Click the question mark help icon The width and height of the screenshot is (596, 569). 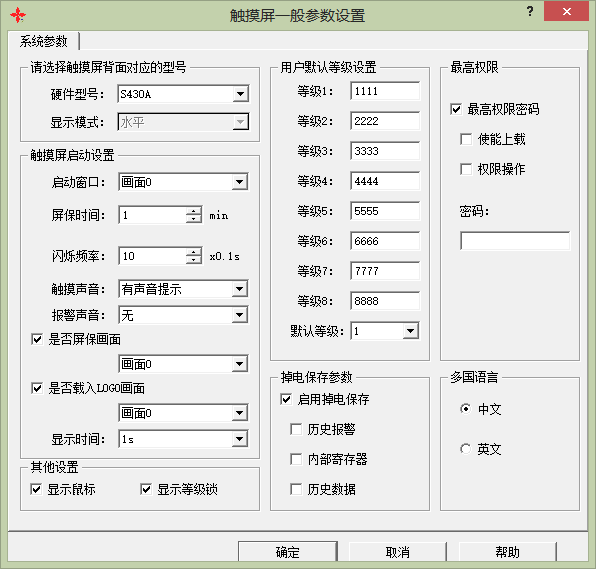(530, 11)
